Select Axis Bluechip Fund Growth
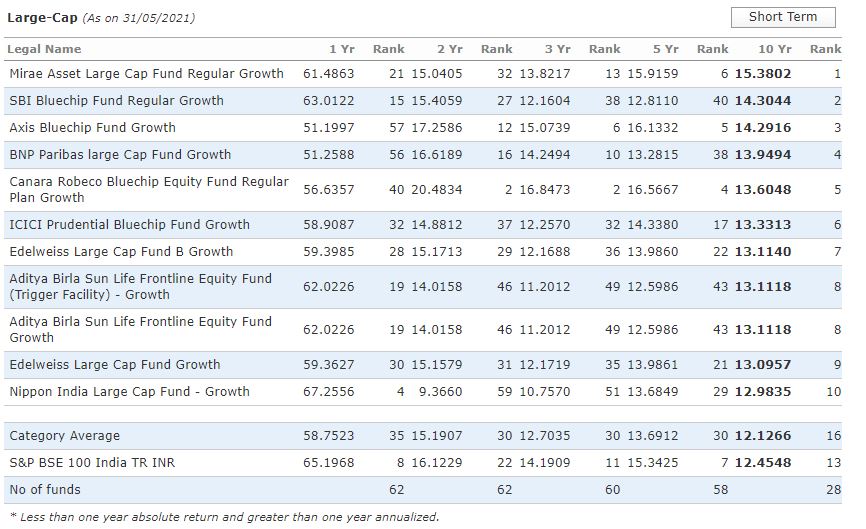Image resolution: width=866 pixels, height=529 pixels. click(x=92, y=127)
